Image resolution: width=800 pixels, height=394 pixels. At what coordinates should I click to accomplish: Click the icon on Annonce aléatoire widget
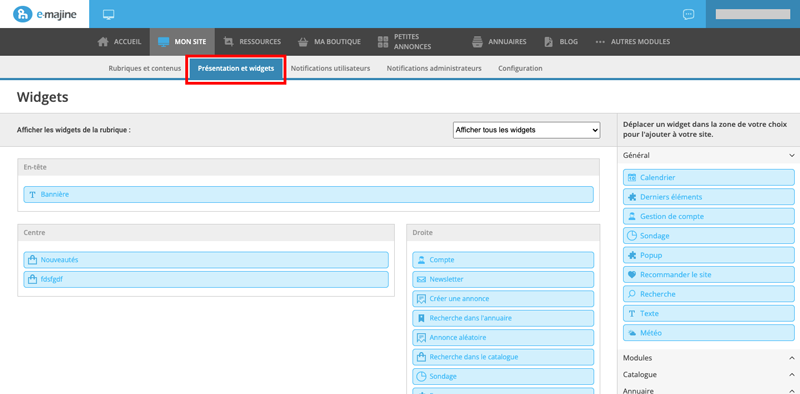421,337
